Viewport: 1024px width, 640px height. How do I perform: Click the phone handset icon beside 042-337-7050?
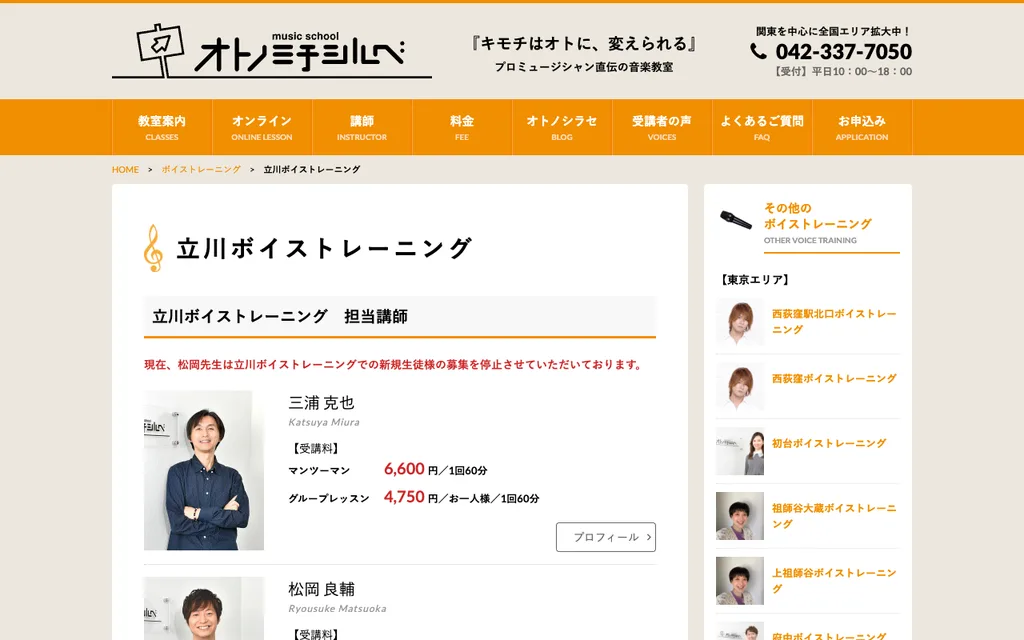point(758,51)
